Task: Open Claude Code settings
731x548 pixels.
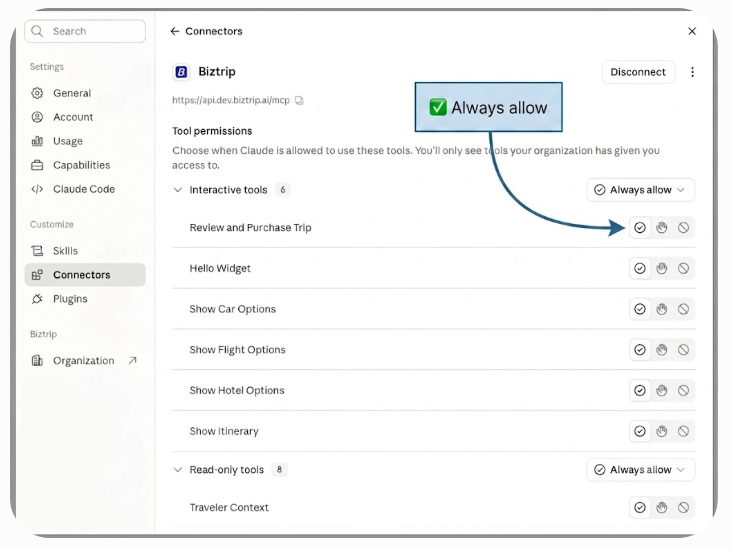Action: (x=85, y=189)
